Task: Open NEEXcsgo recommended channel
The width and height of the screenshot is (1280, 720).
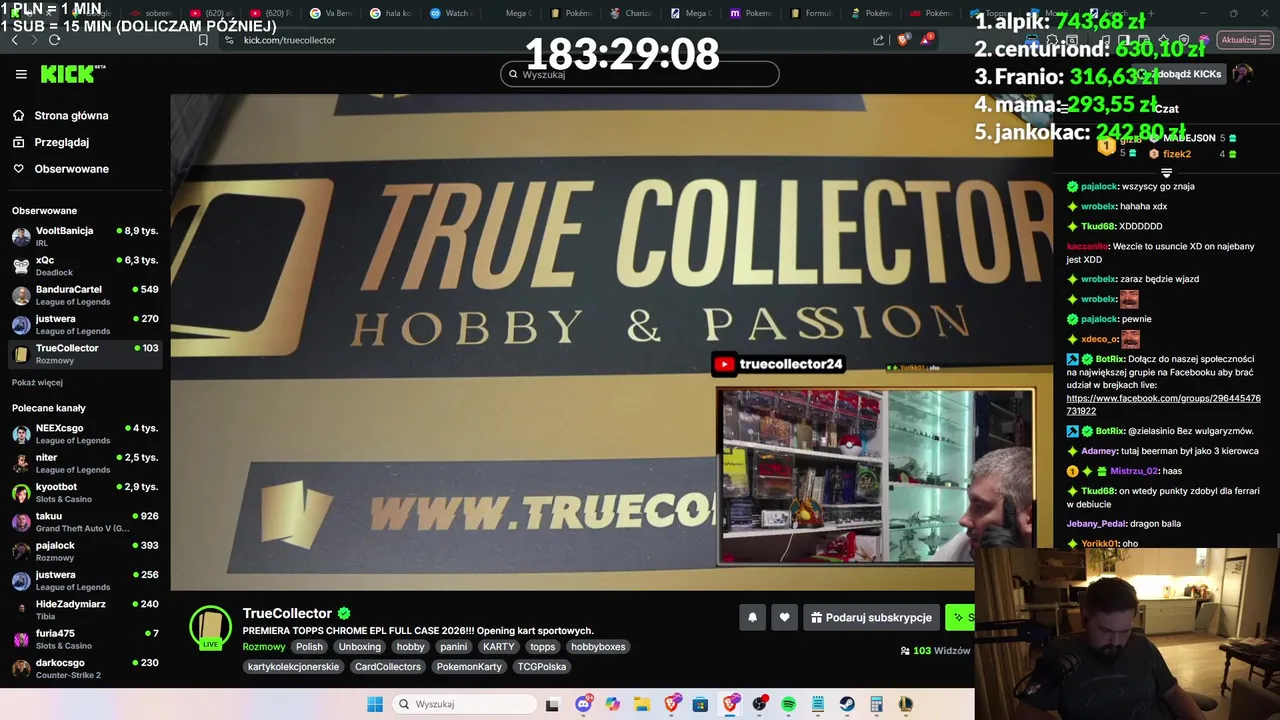Action: (85, 434)
